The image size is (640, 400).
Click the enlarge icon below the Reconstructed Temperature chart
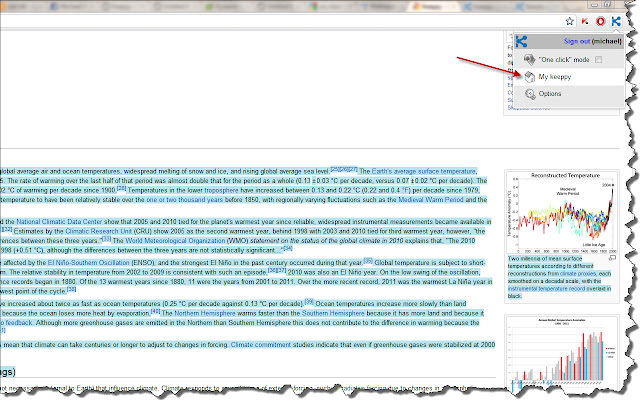click(x=612, y=258)
